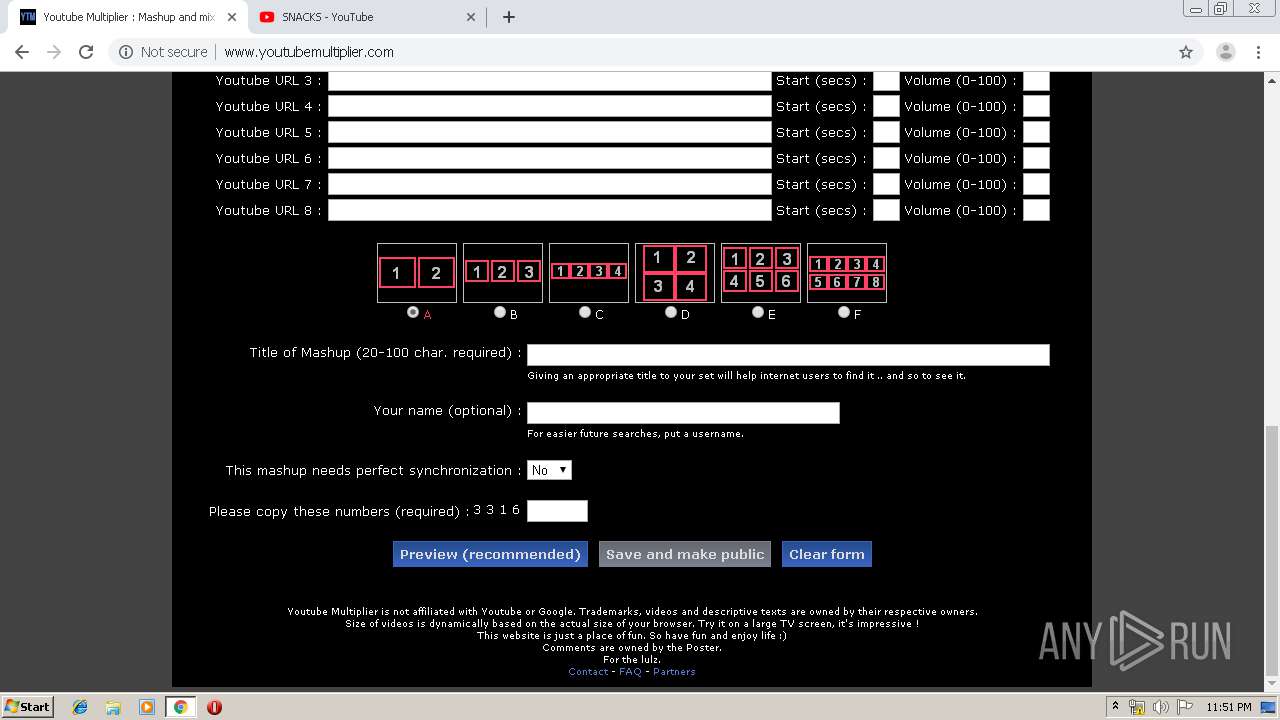
Task: Focus Start secs field for URL 4
Action: point(886,106)
